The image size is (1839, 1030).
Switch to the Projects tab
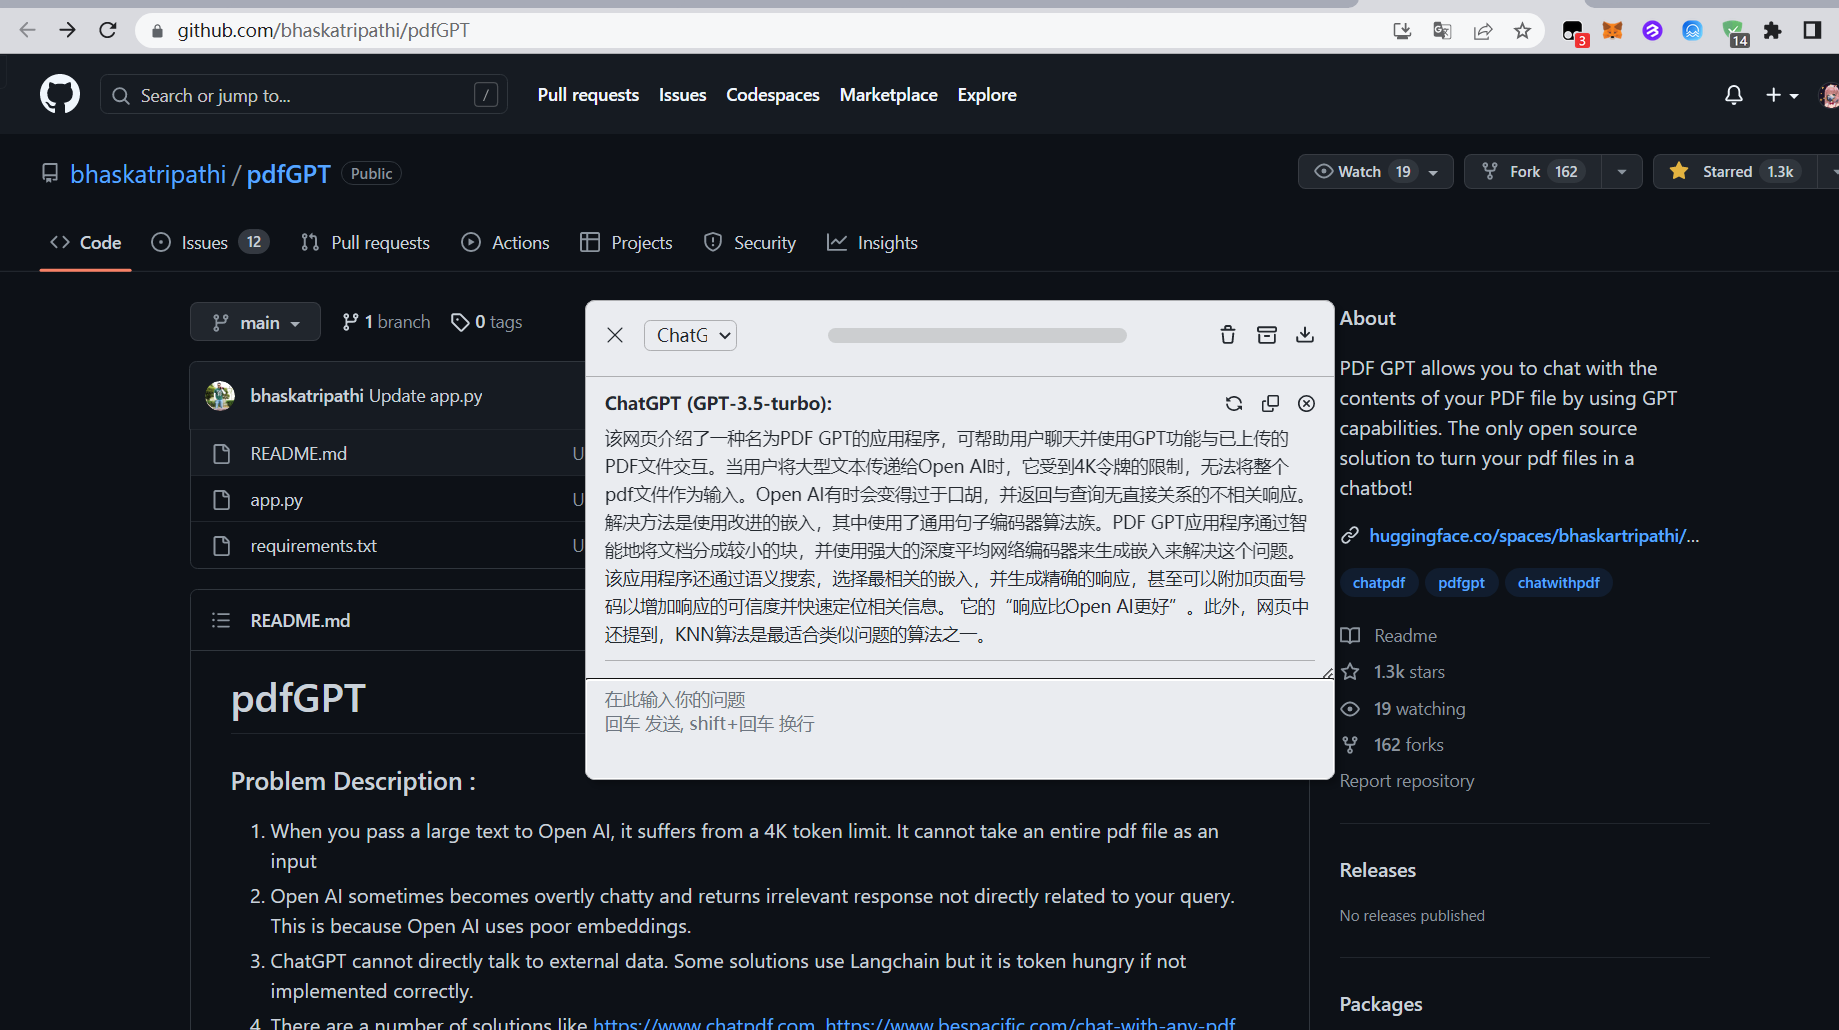coord(626,243)
